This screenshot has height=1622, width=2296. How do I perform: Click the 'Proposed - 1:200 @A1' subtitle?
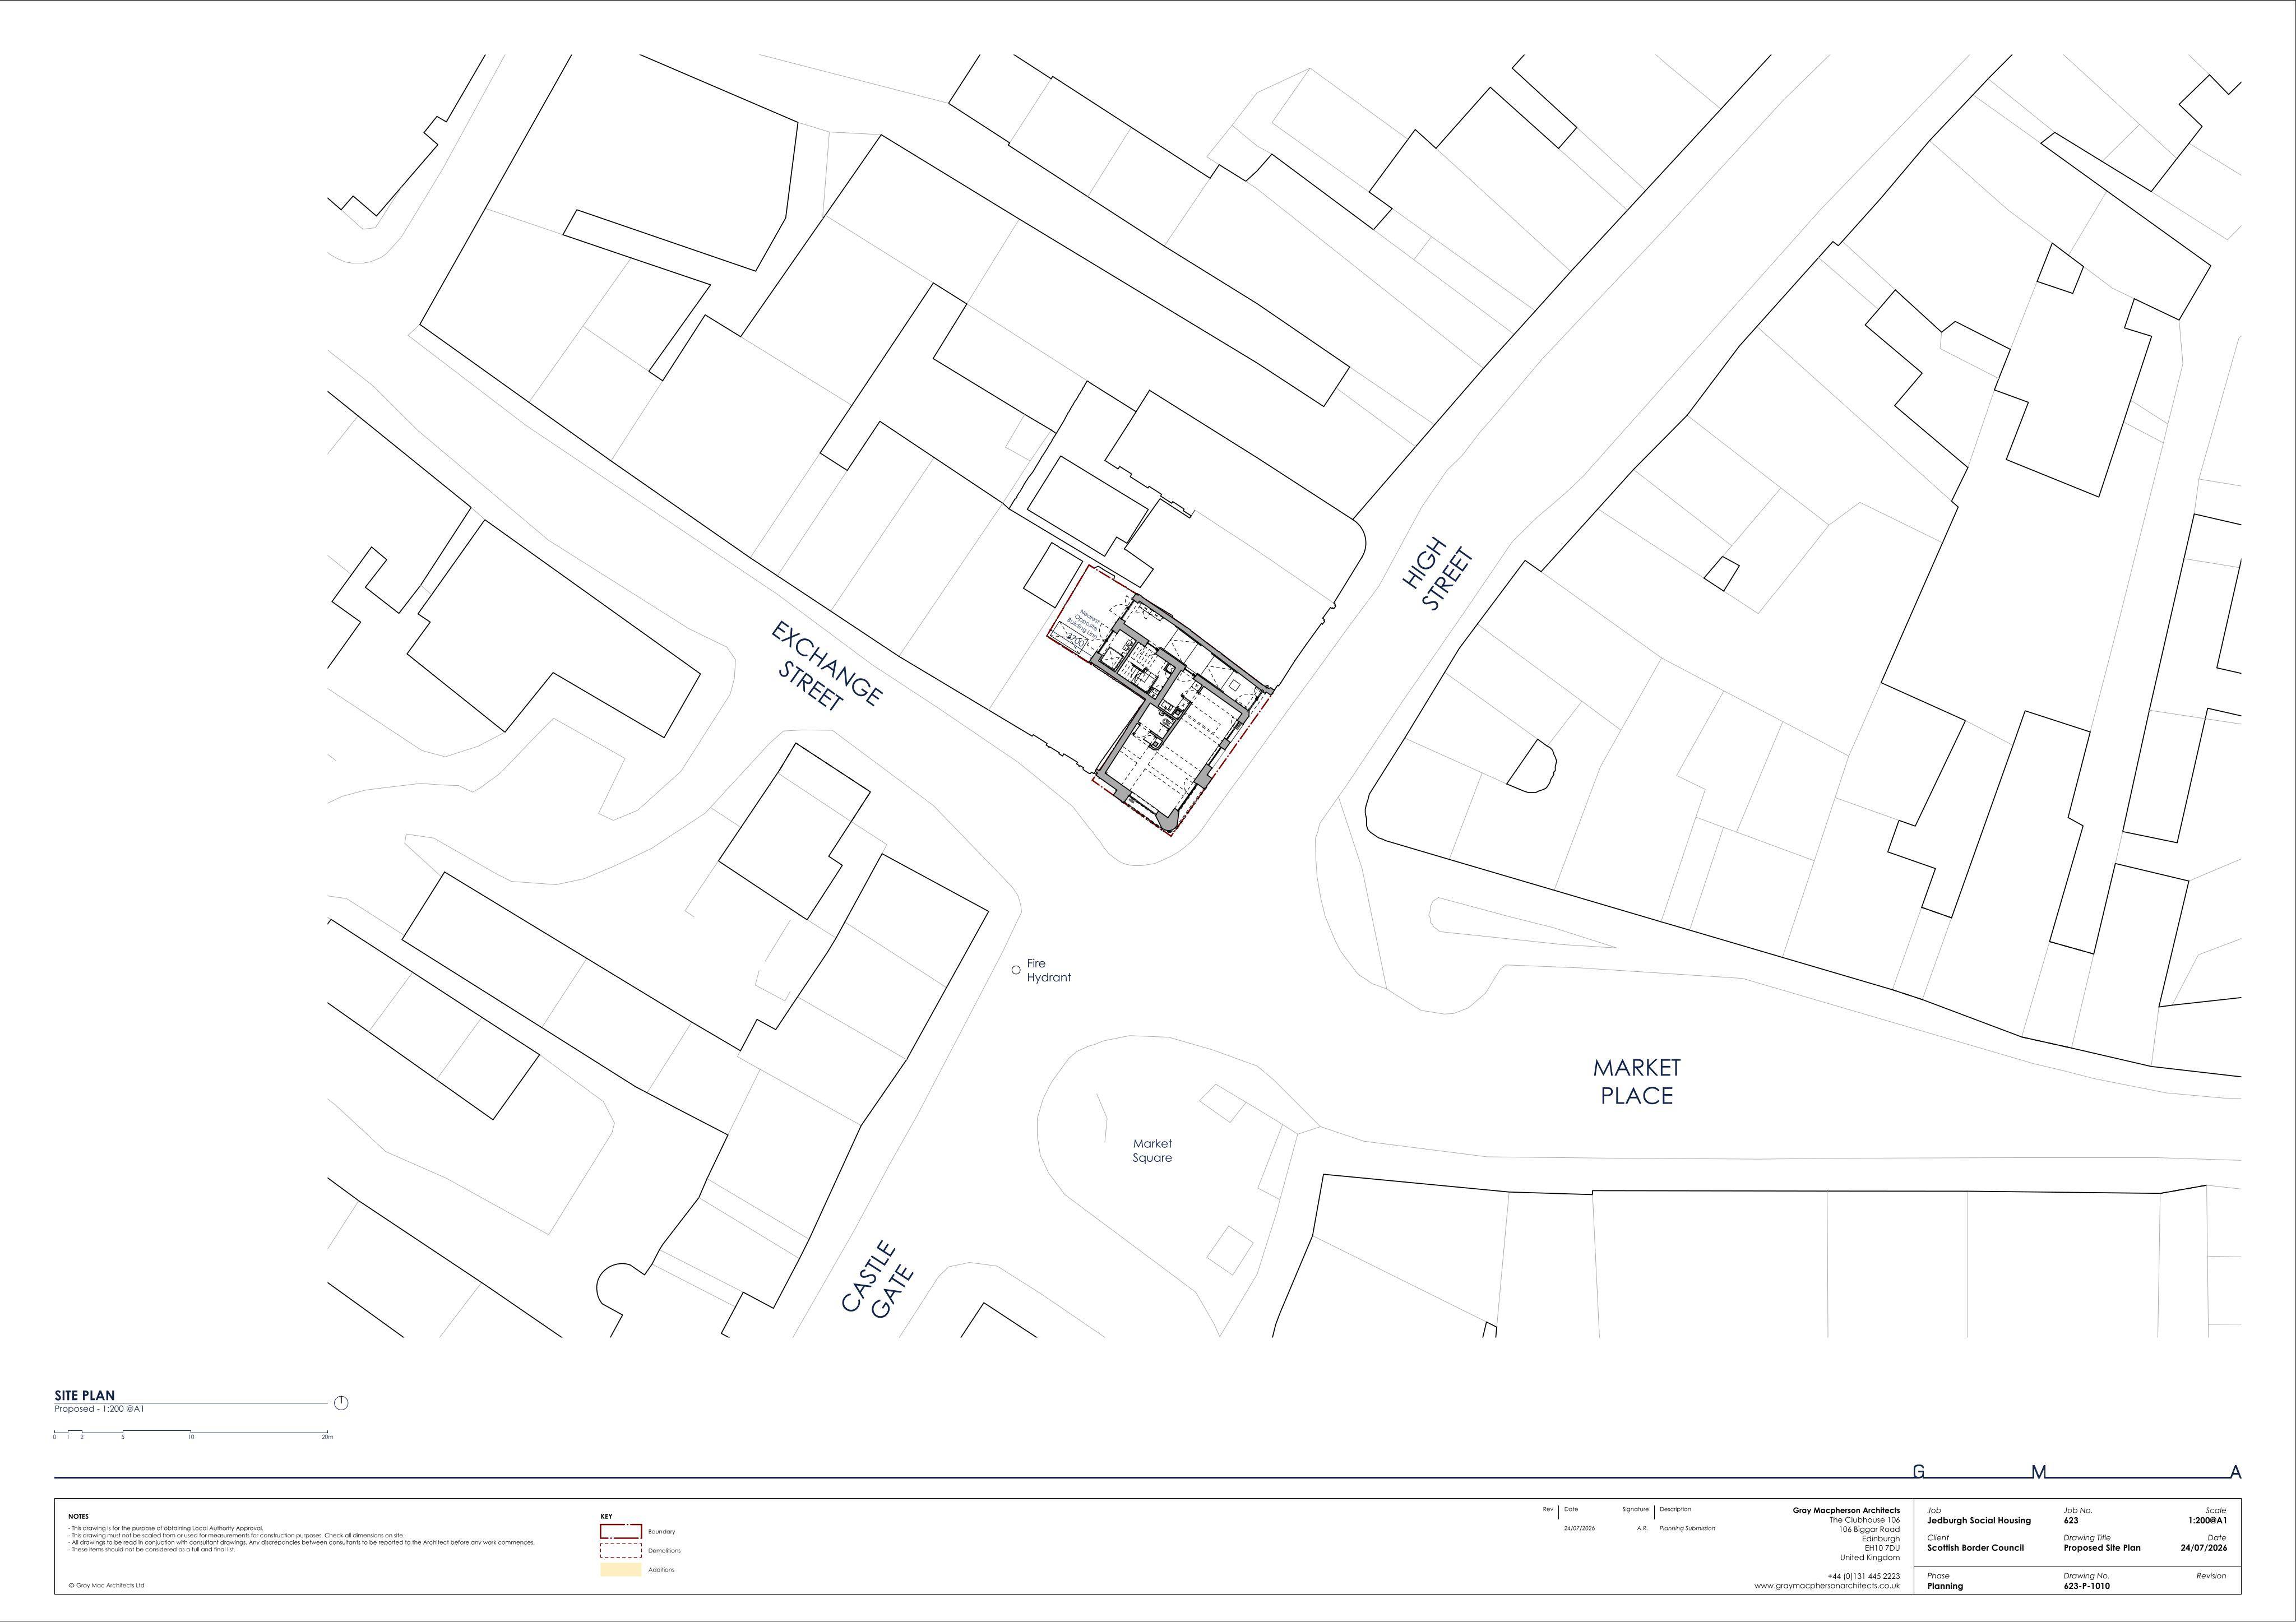pos(99,1408)
